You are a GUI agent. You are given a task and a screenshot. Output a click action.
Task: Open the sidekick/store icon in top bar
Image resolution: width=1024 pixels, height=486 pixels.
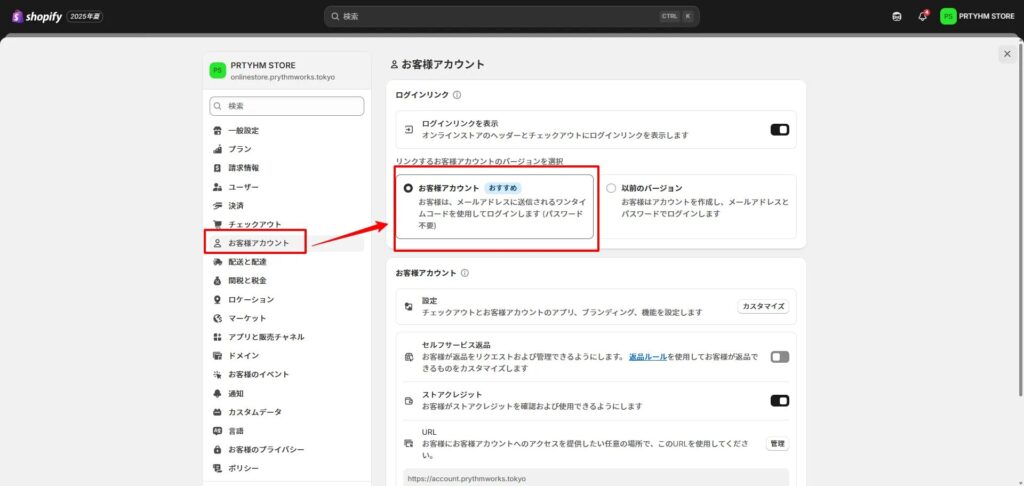[897, 16]
